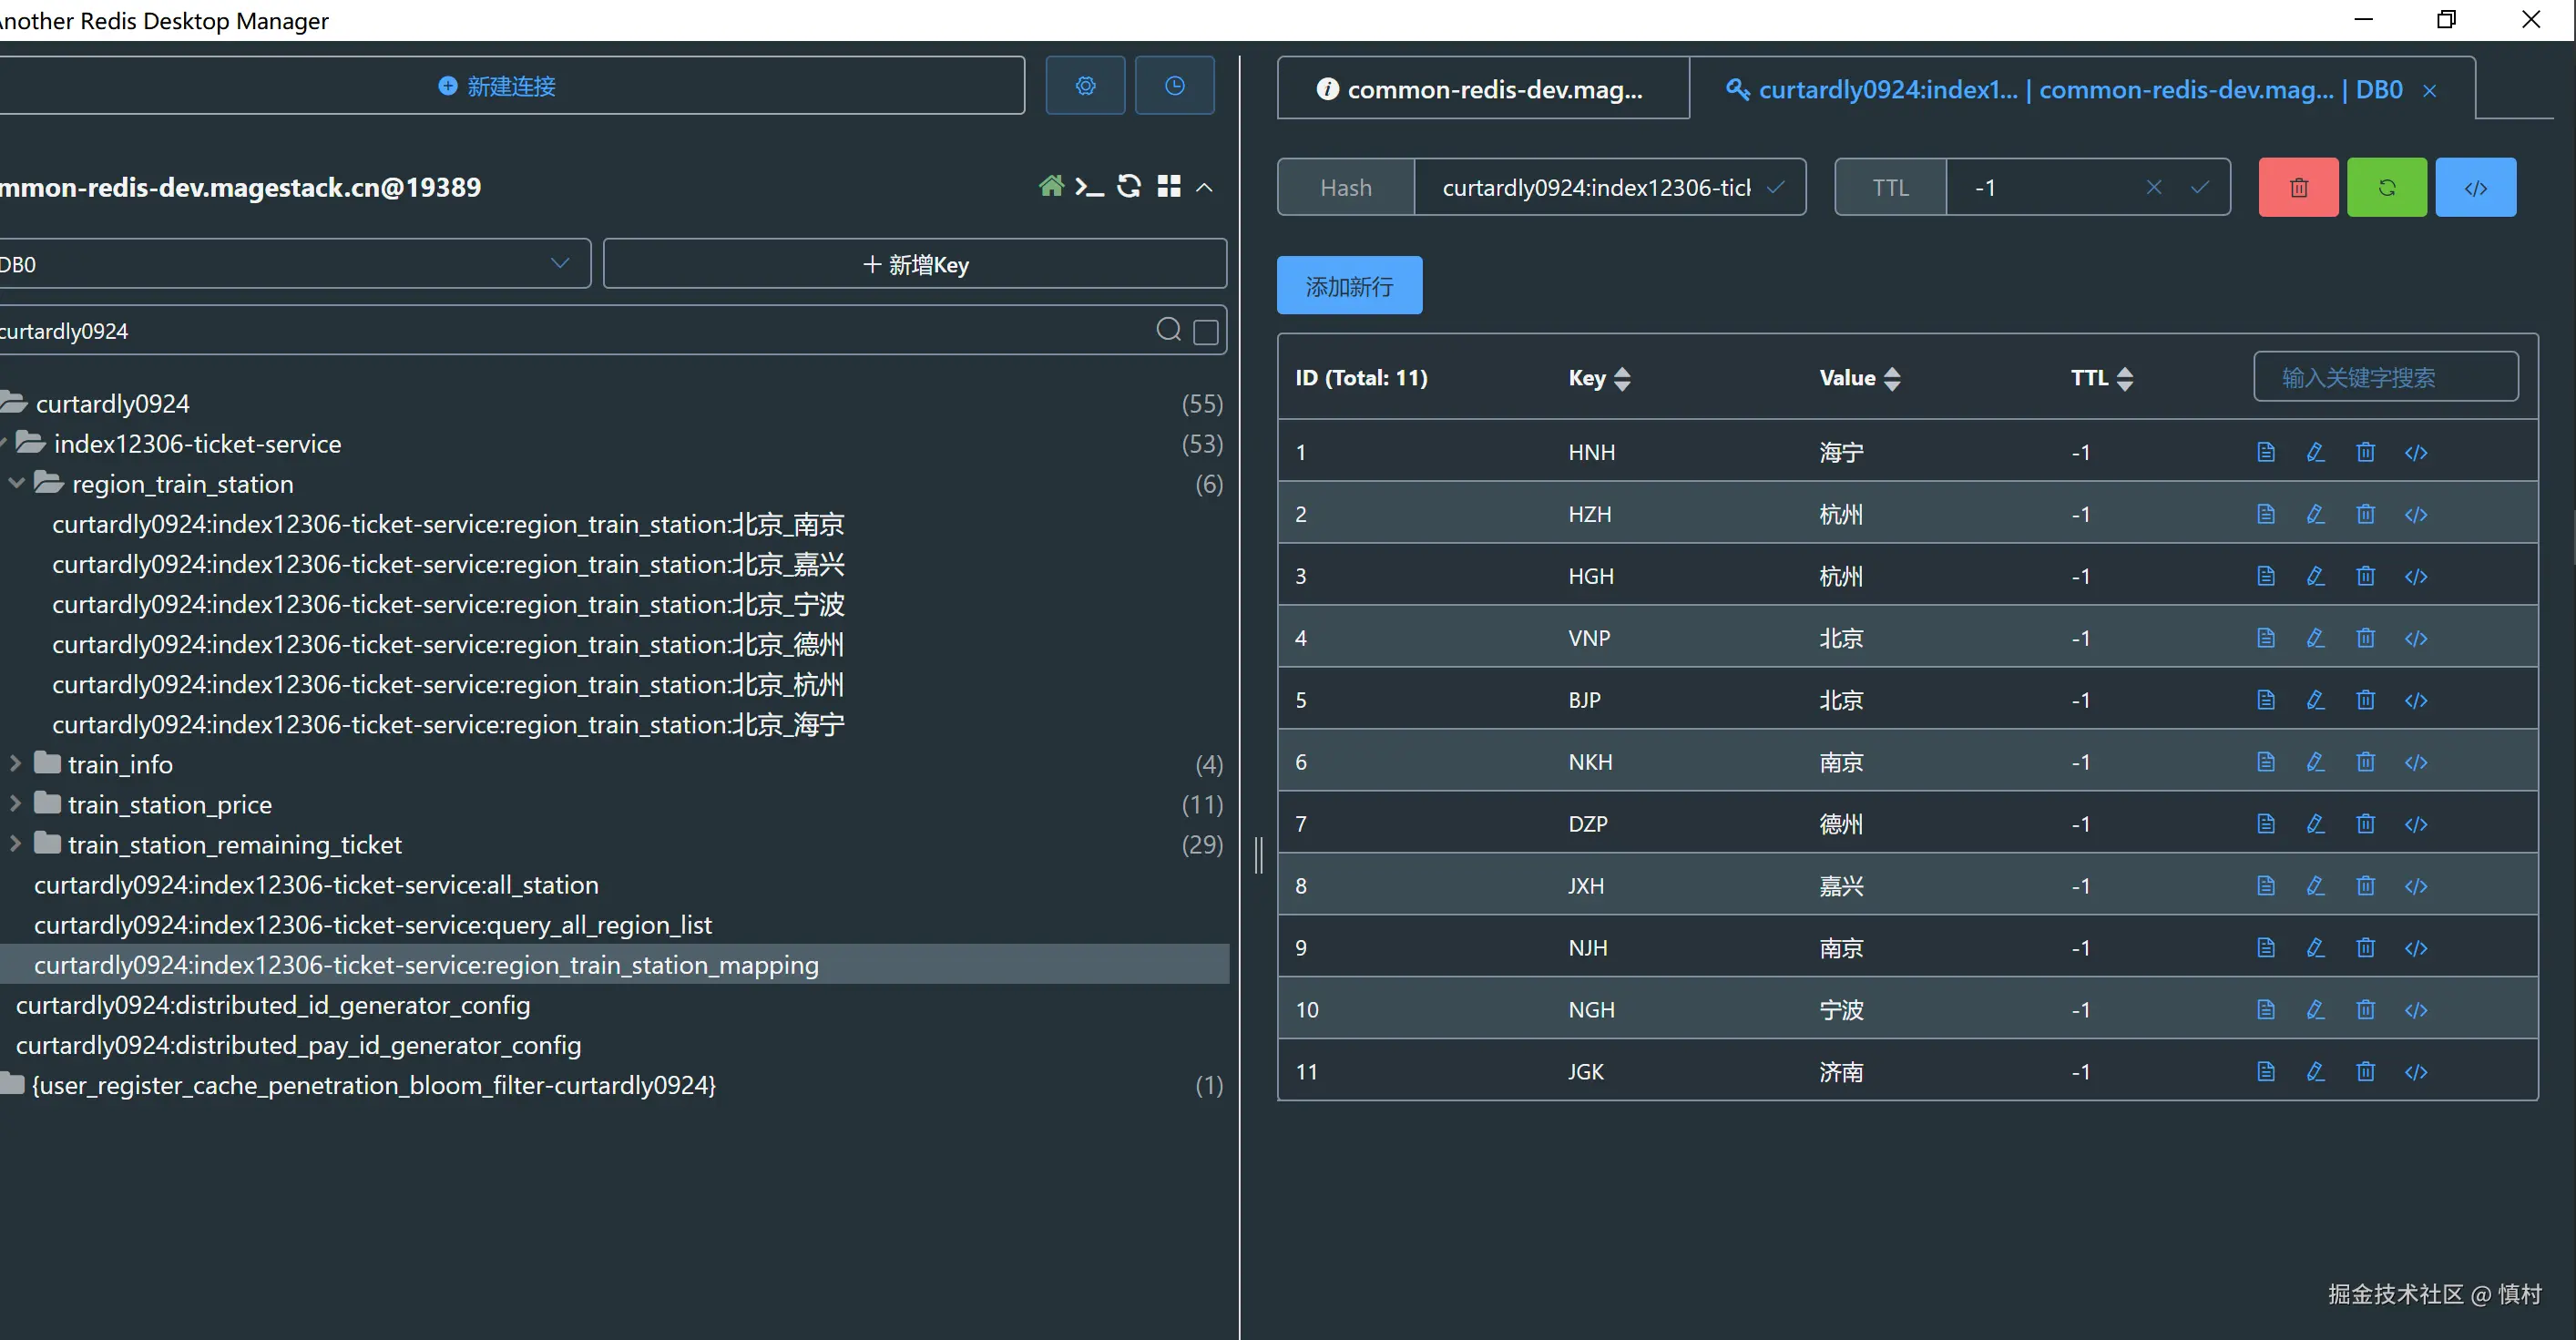Open the settings gear button

pyautogui.click(x=1085, y=86)
